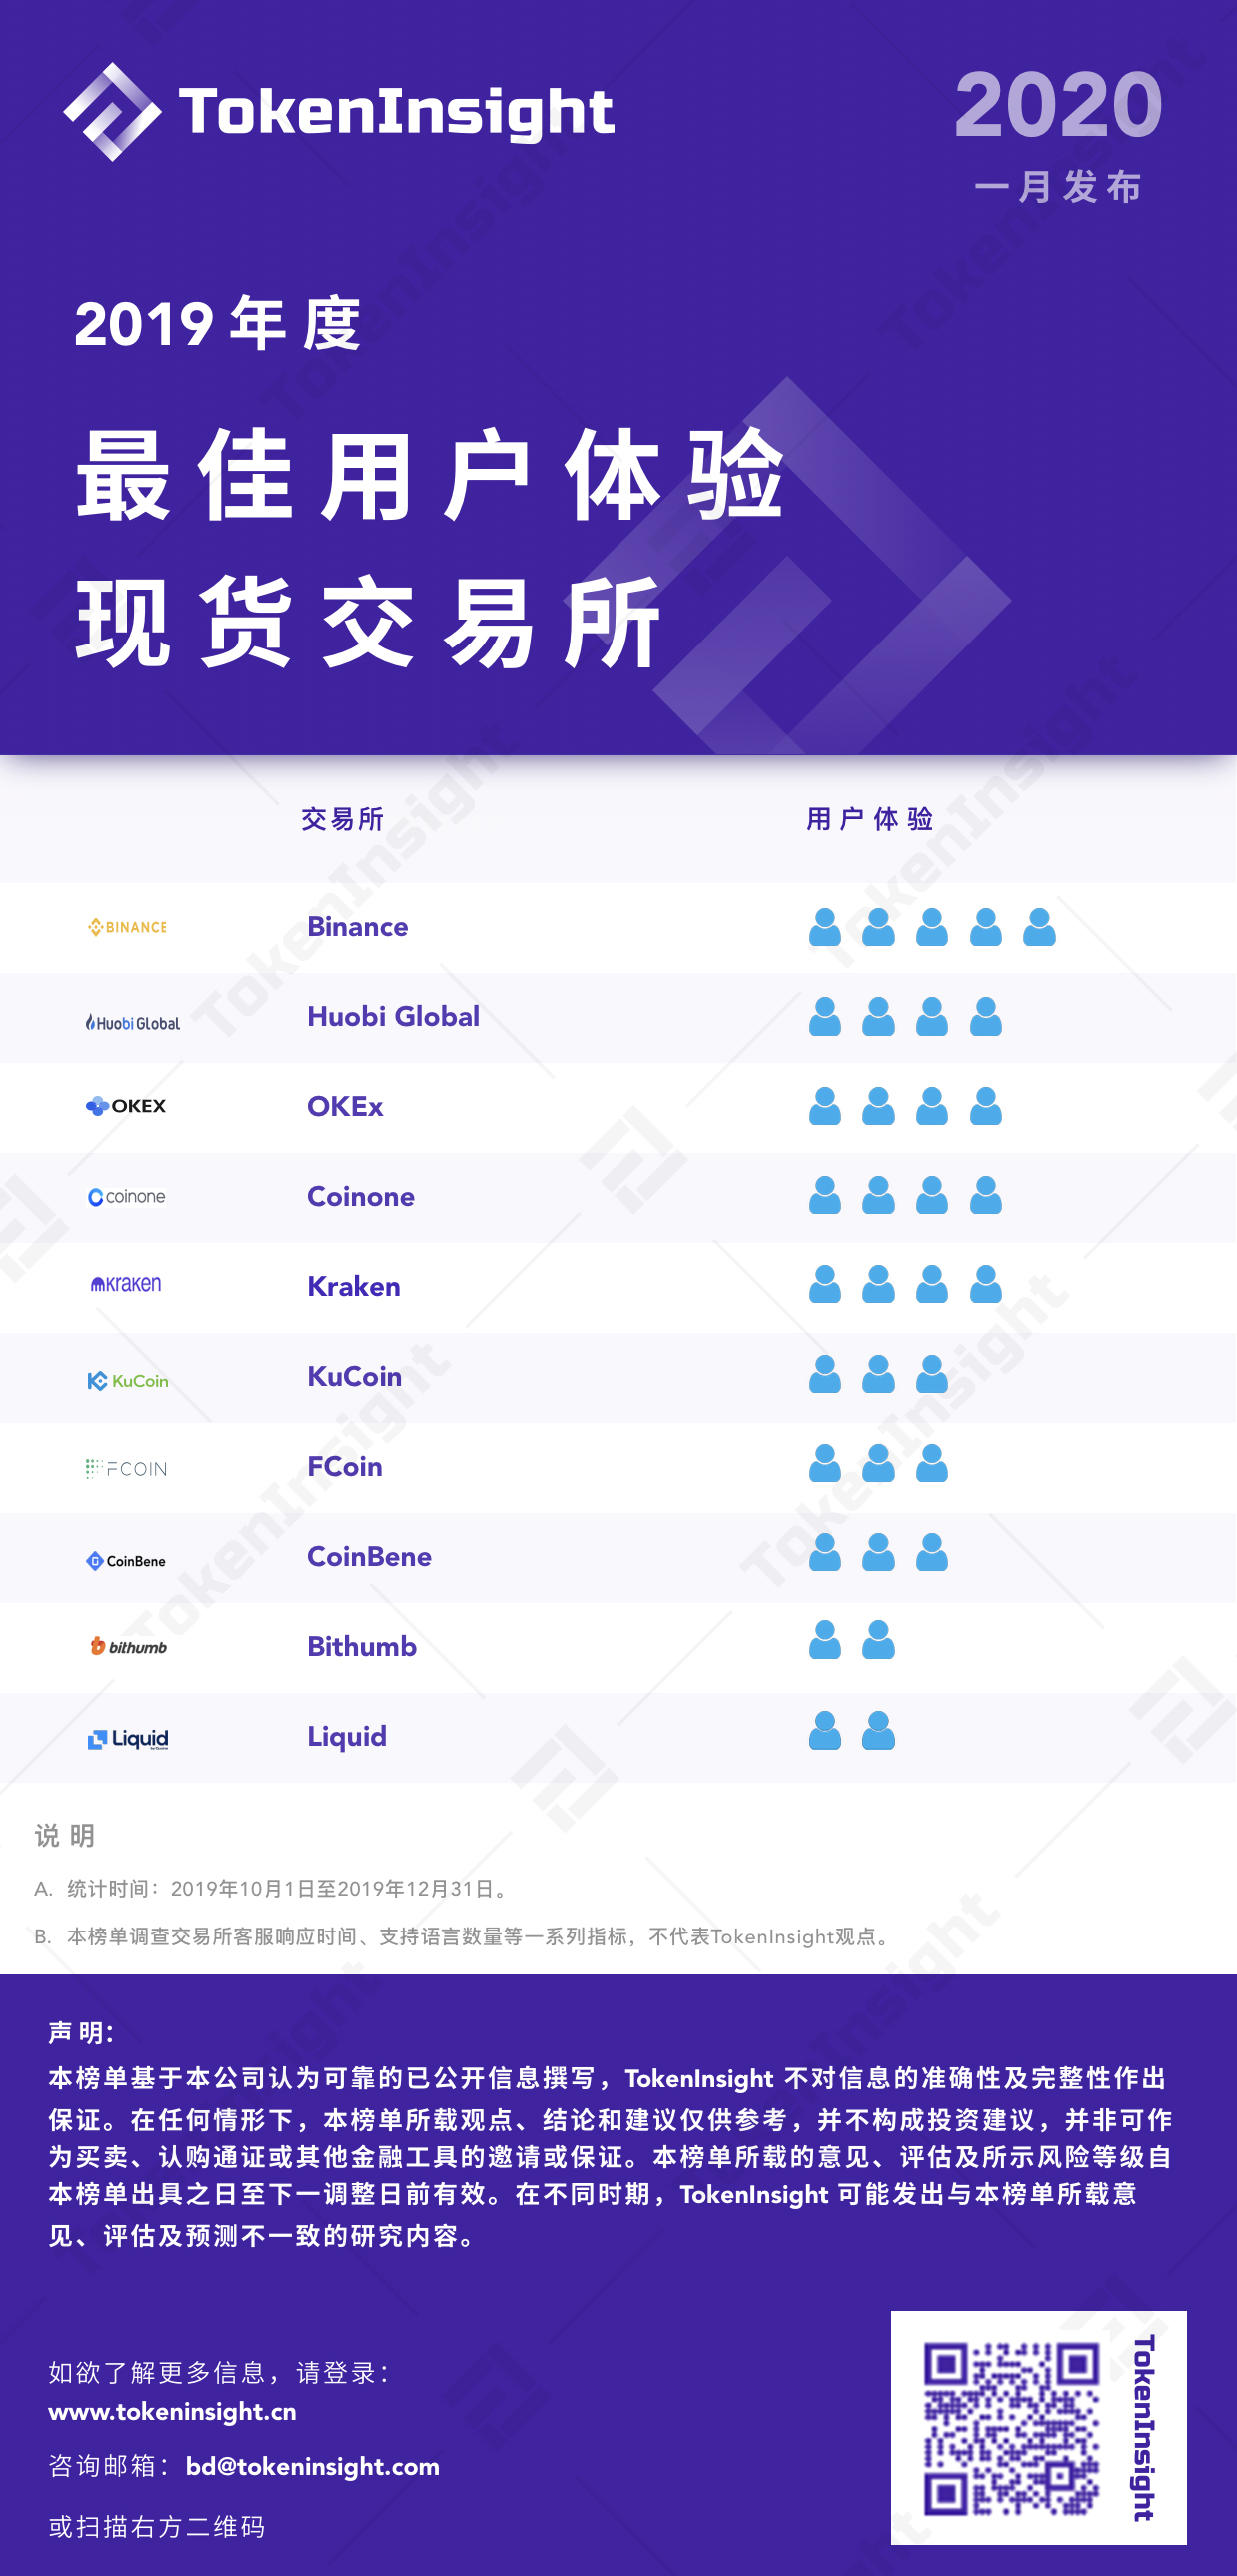This screenshot has width=1237, height=2576.
Task: Click the 如欲了解更多信息，请登录 text
Action: coord(219,2372)
